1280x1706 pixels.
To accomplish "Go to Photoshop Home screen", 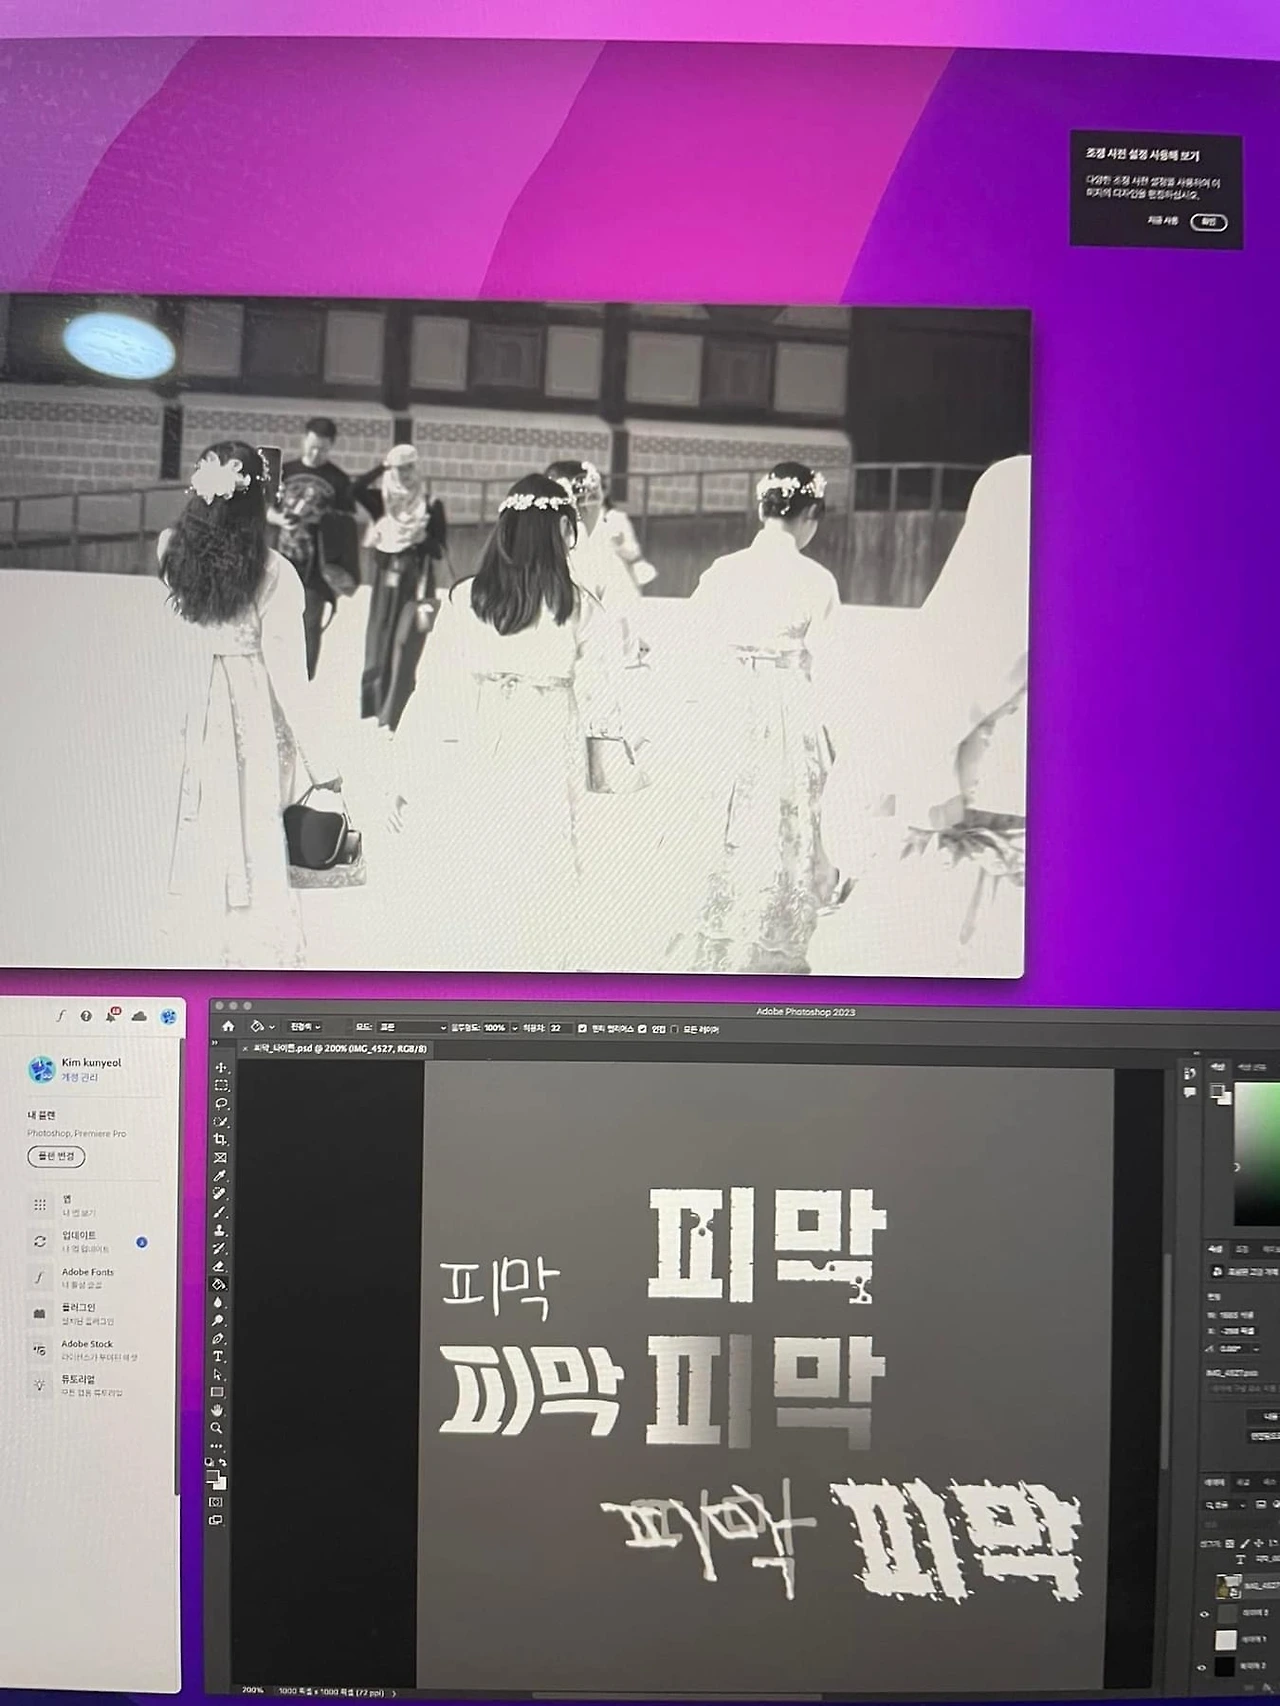I will [228, 1026].
